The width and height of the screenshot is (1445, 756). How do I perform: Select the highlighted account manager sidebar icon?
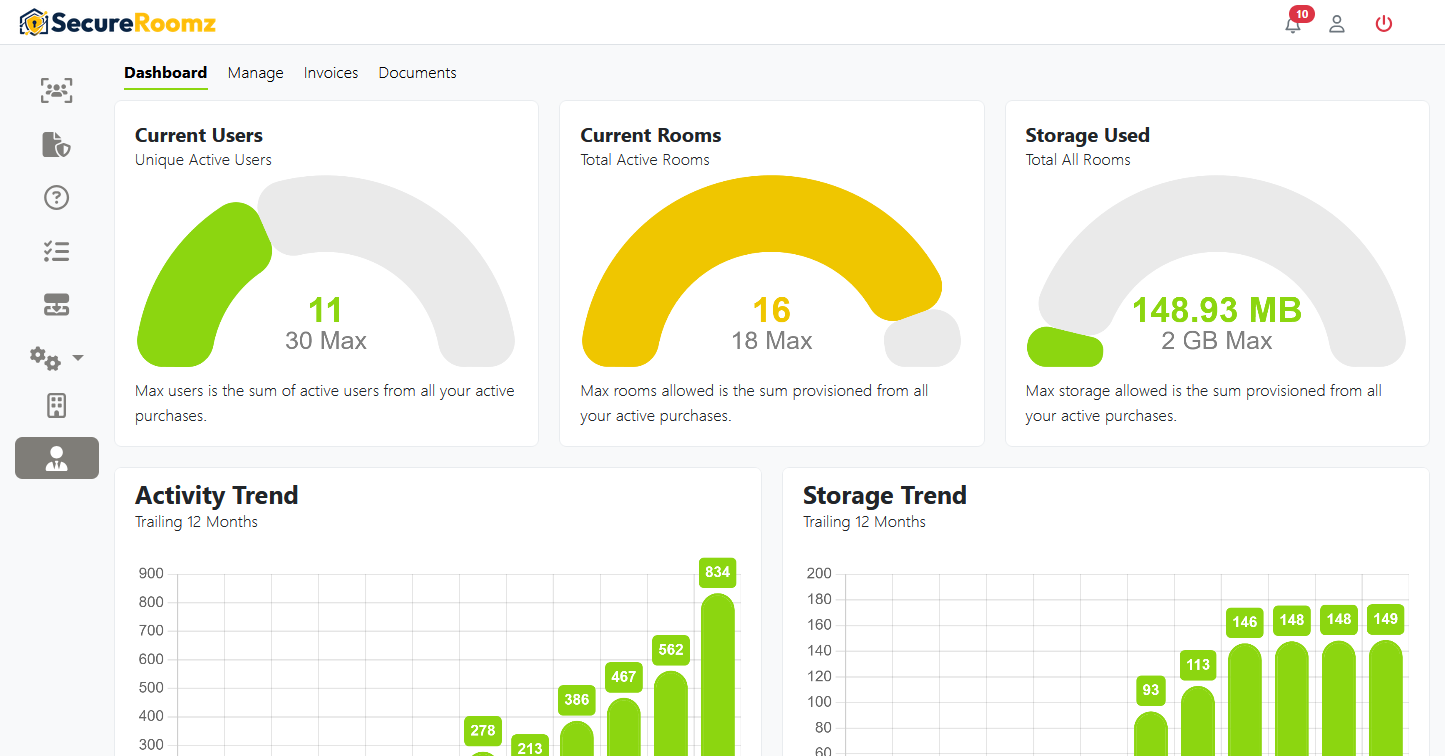57,458
